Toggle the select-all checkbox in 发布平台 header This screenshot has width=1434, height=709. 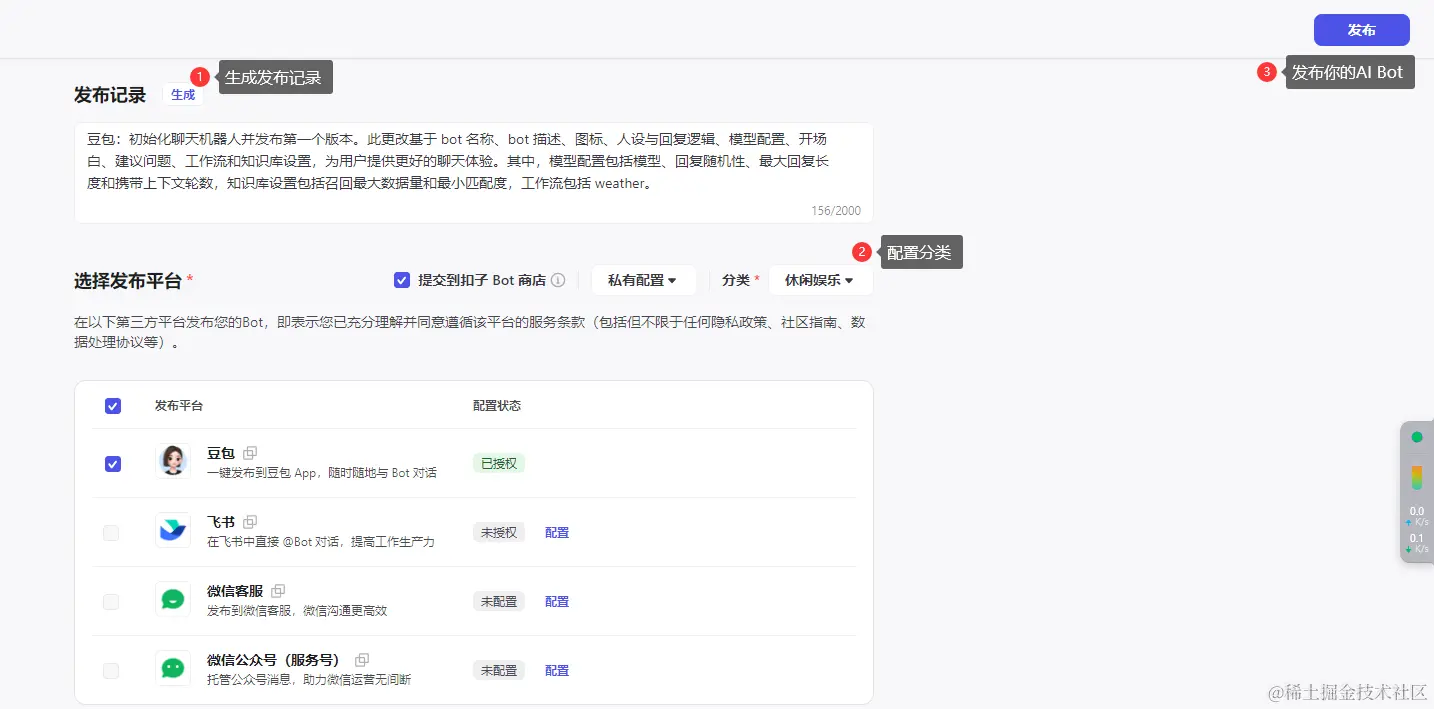[x=113, y=406]
